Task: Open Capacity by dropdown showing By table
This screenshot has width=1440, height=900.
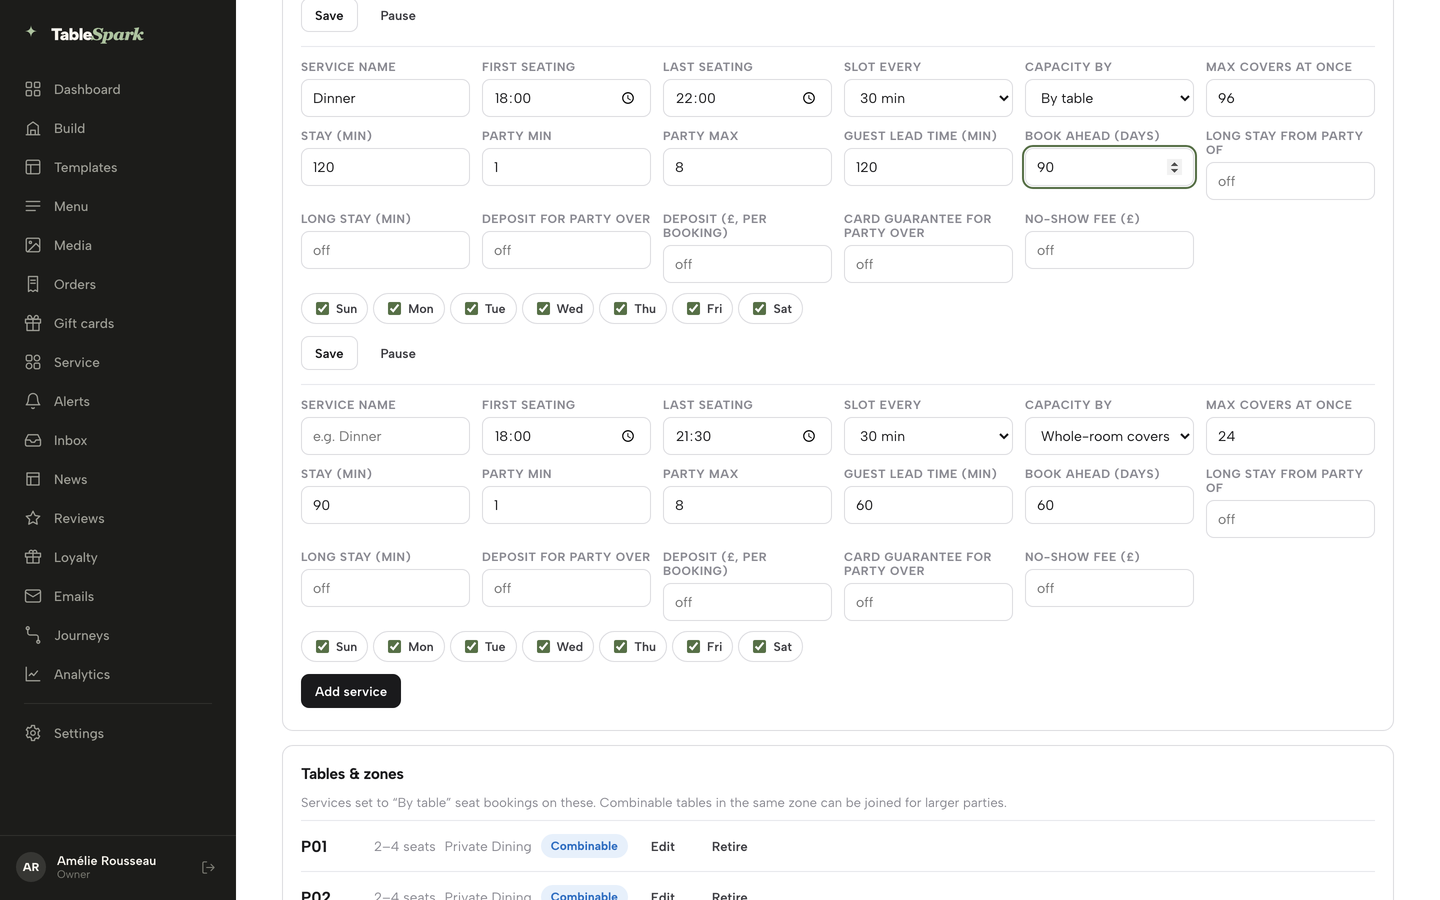Action: 1109,98
